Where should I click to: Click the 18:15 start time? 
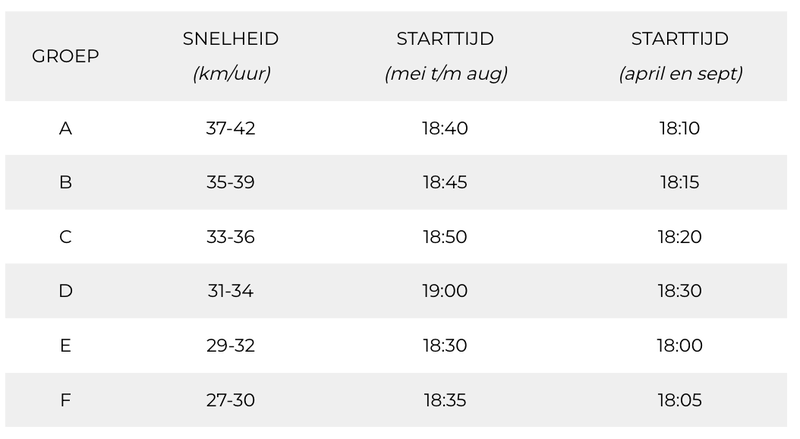point(680,182)
